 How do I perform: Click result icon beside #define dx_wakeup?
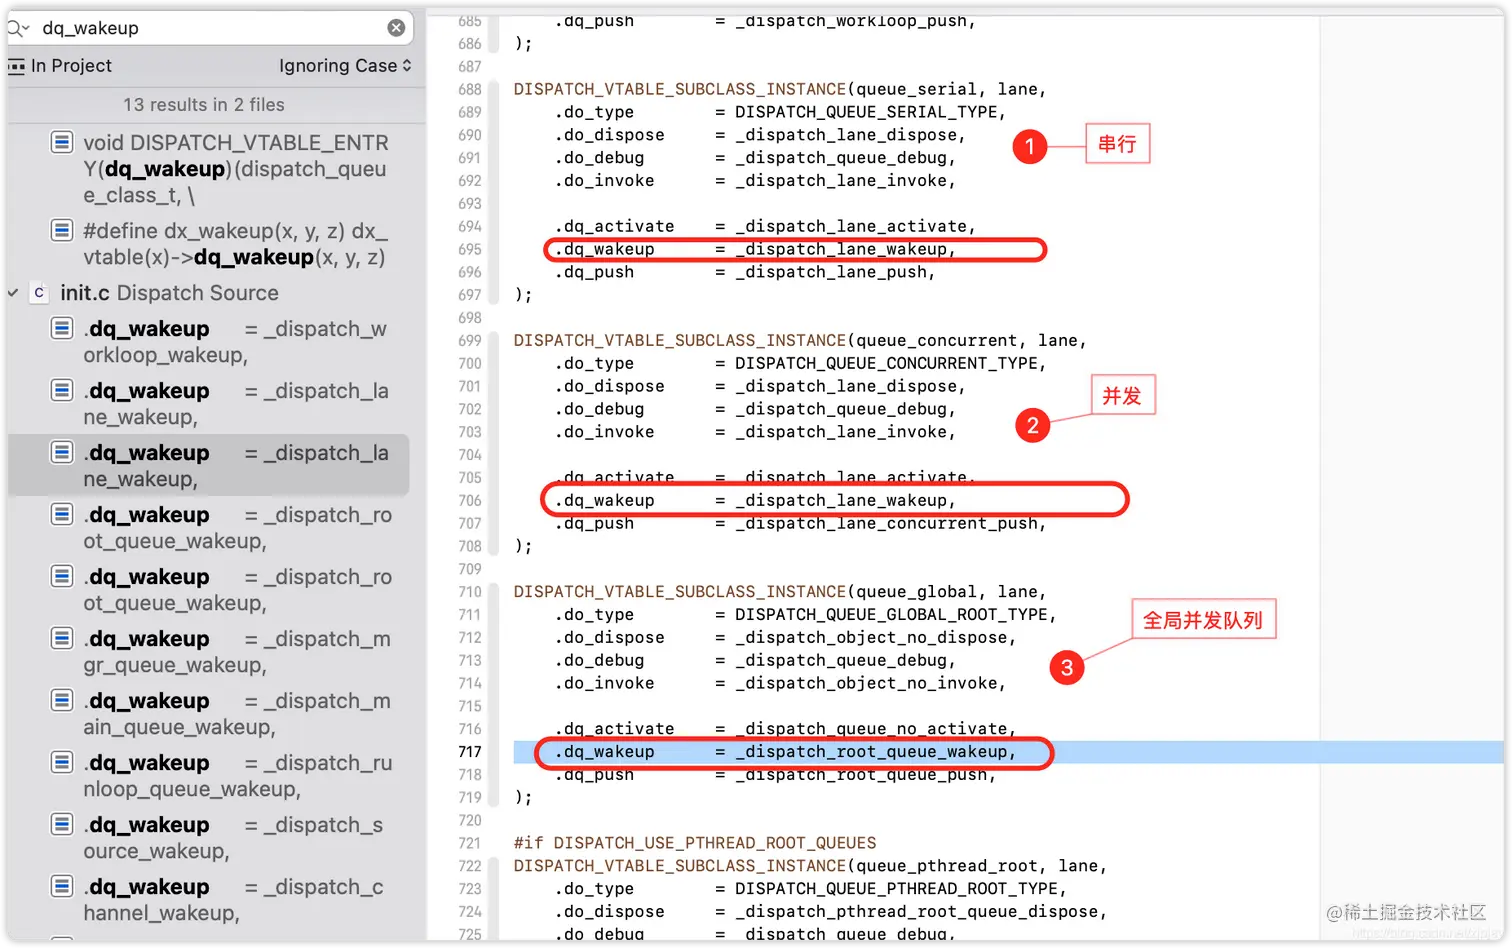[62, 230]
